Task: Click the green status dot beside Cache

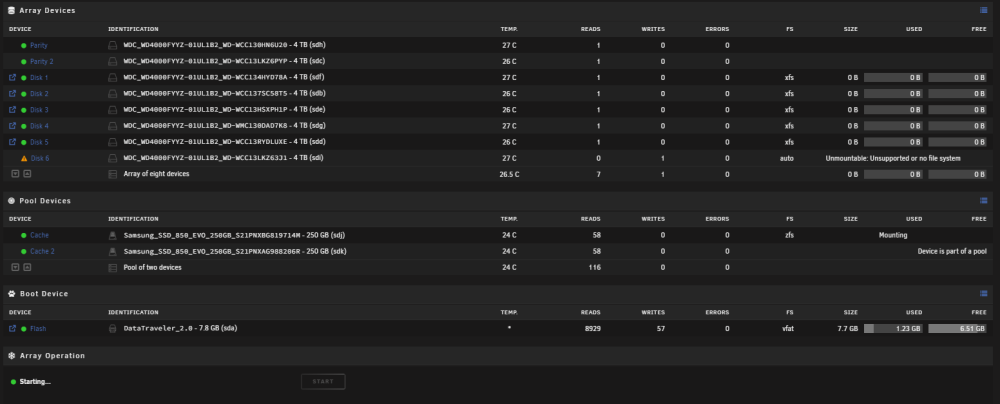Action: [x=24, y=236]
